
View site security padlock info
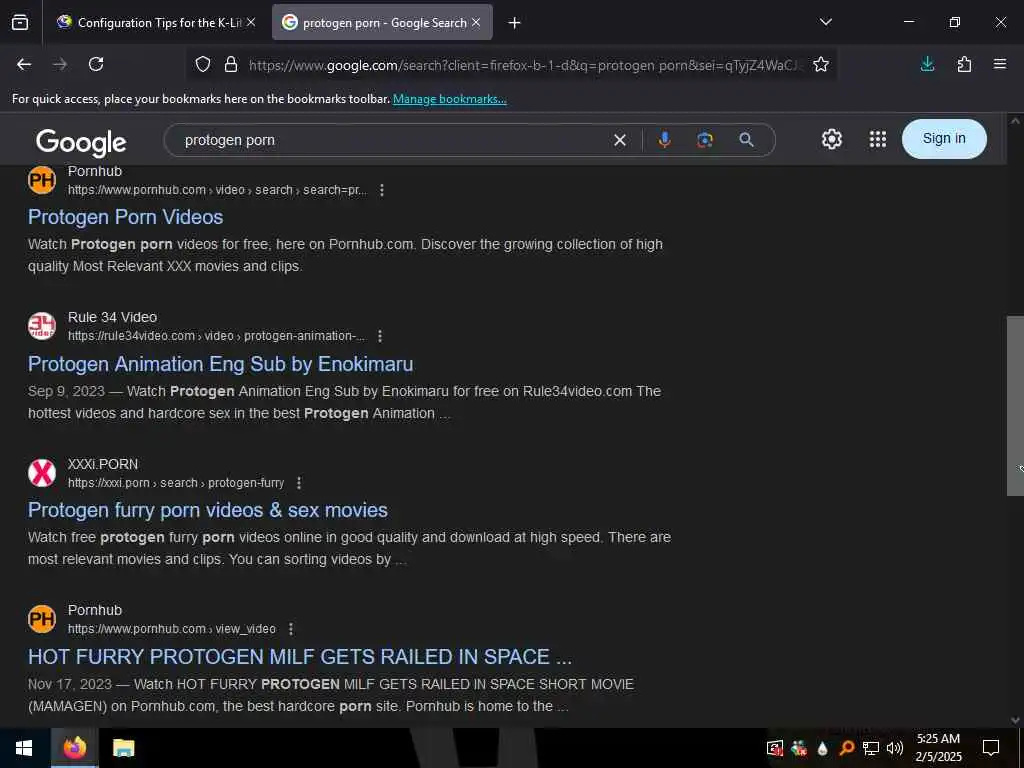point(231,65)
